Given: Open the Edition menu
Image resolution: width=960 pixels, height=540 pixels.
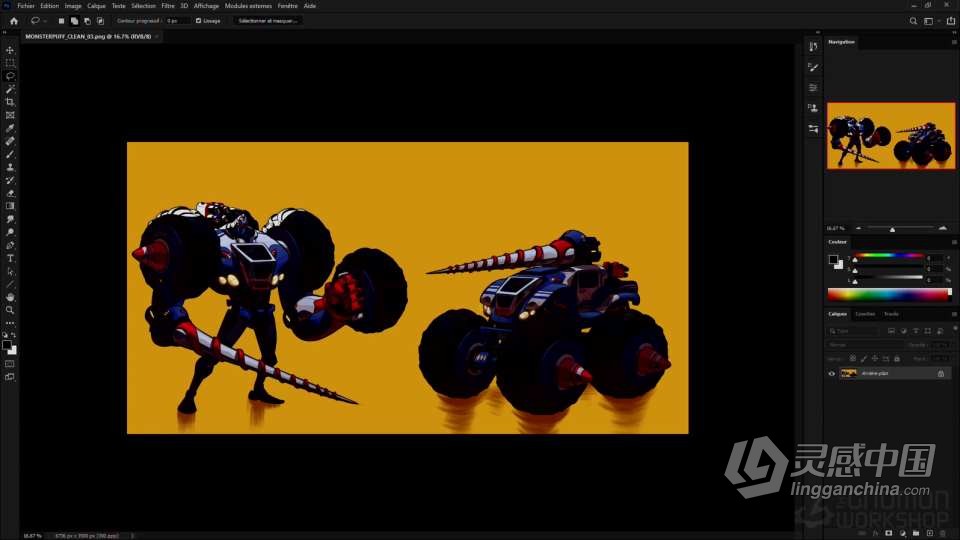Looking at the screenshot, I should tap(50, 6).
